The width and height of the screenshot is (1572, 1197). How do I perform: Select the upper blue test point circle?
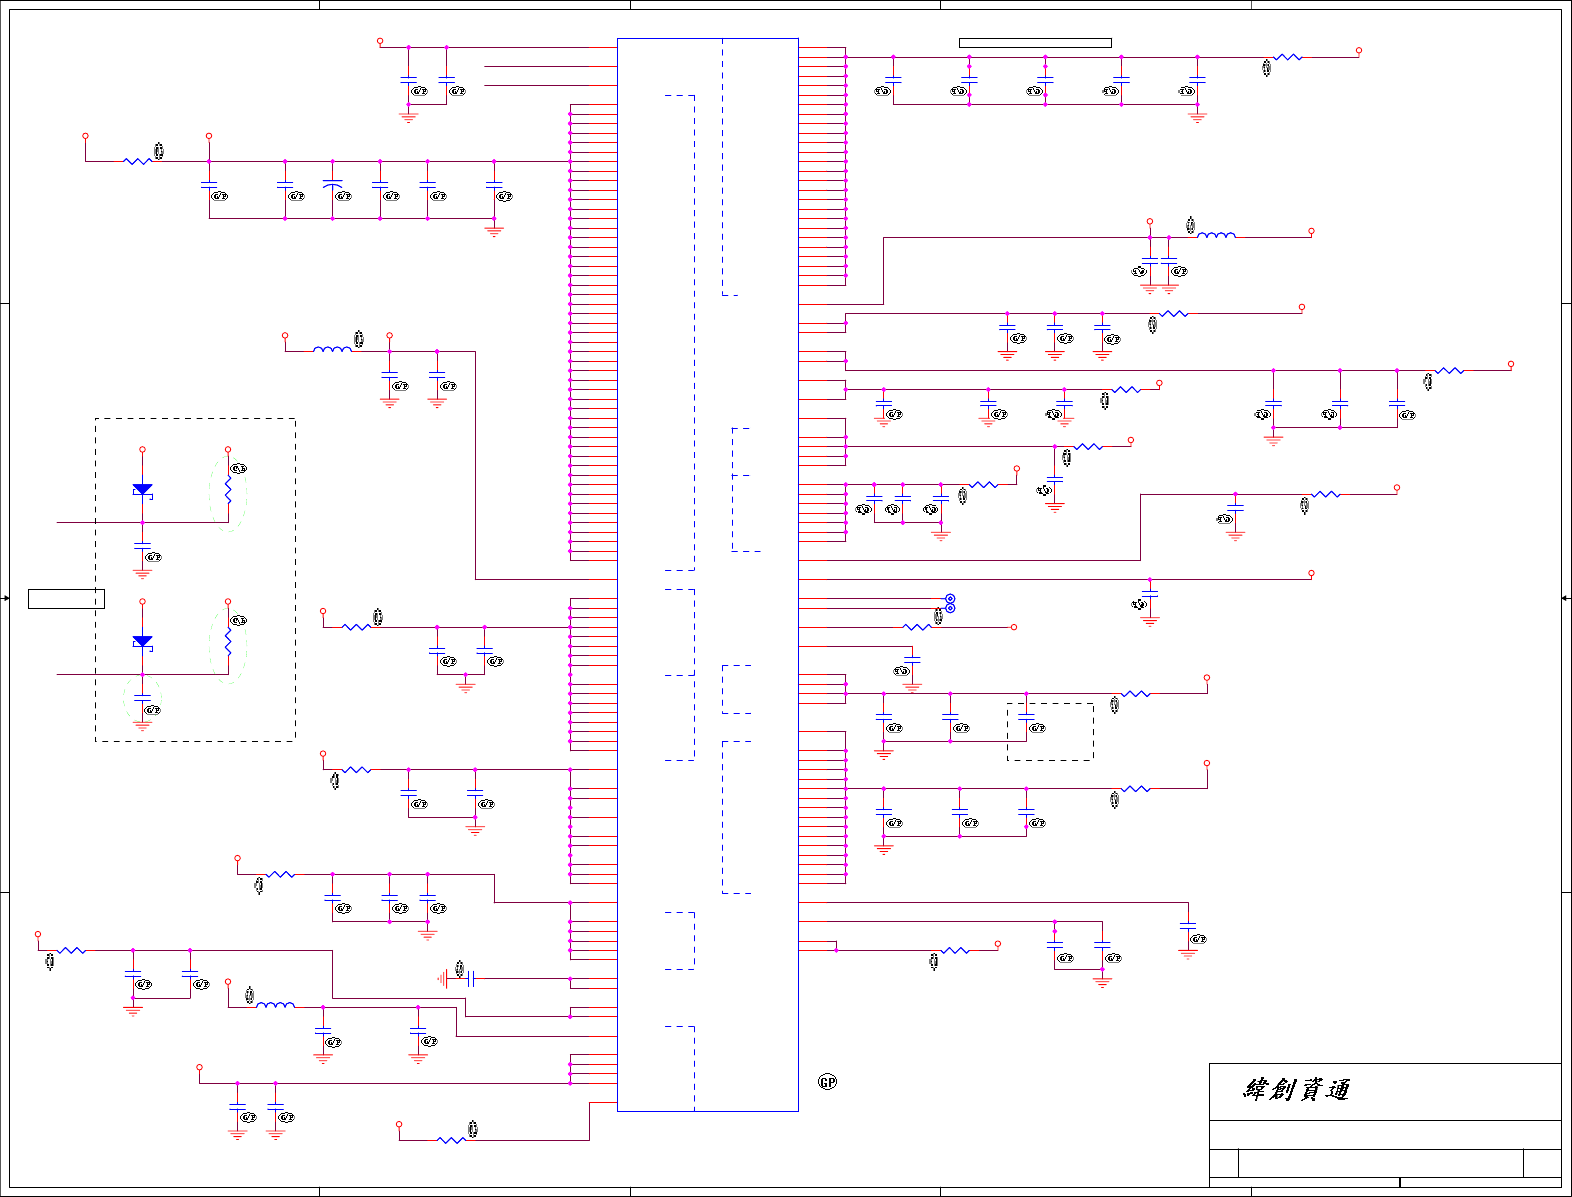(950, 599)
